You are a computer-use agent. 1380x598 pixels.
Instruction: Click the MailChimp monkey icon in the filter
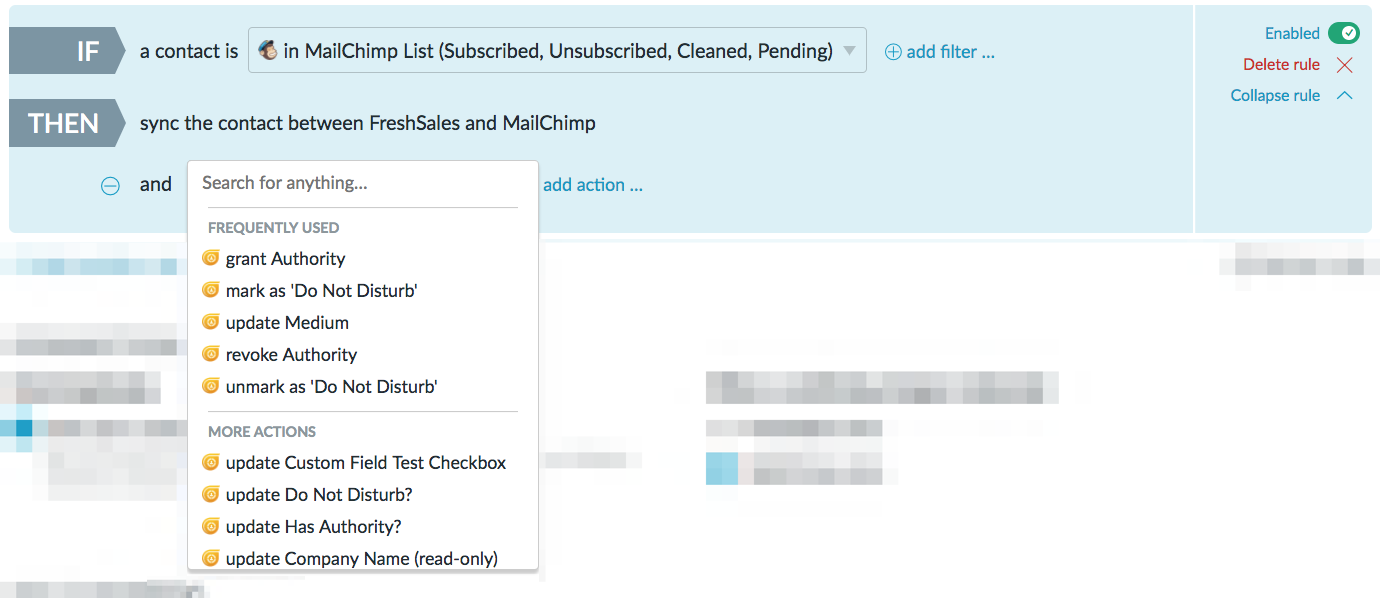click(x=268, y=51)
